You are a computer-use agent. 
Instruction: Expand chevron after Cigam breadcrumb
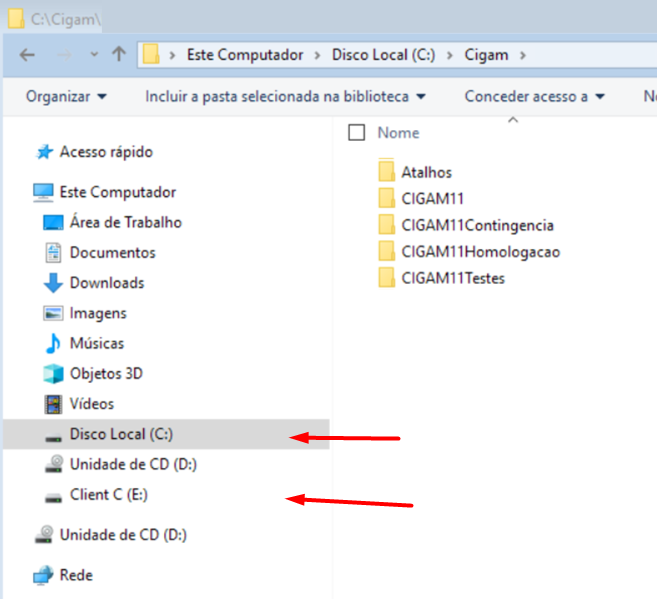[x=522, y=55]
